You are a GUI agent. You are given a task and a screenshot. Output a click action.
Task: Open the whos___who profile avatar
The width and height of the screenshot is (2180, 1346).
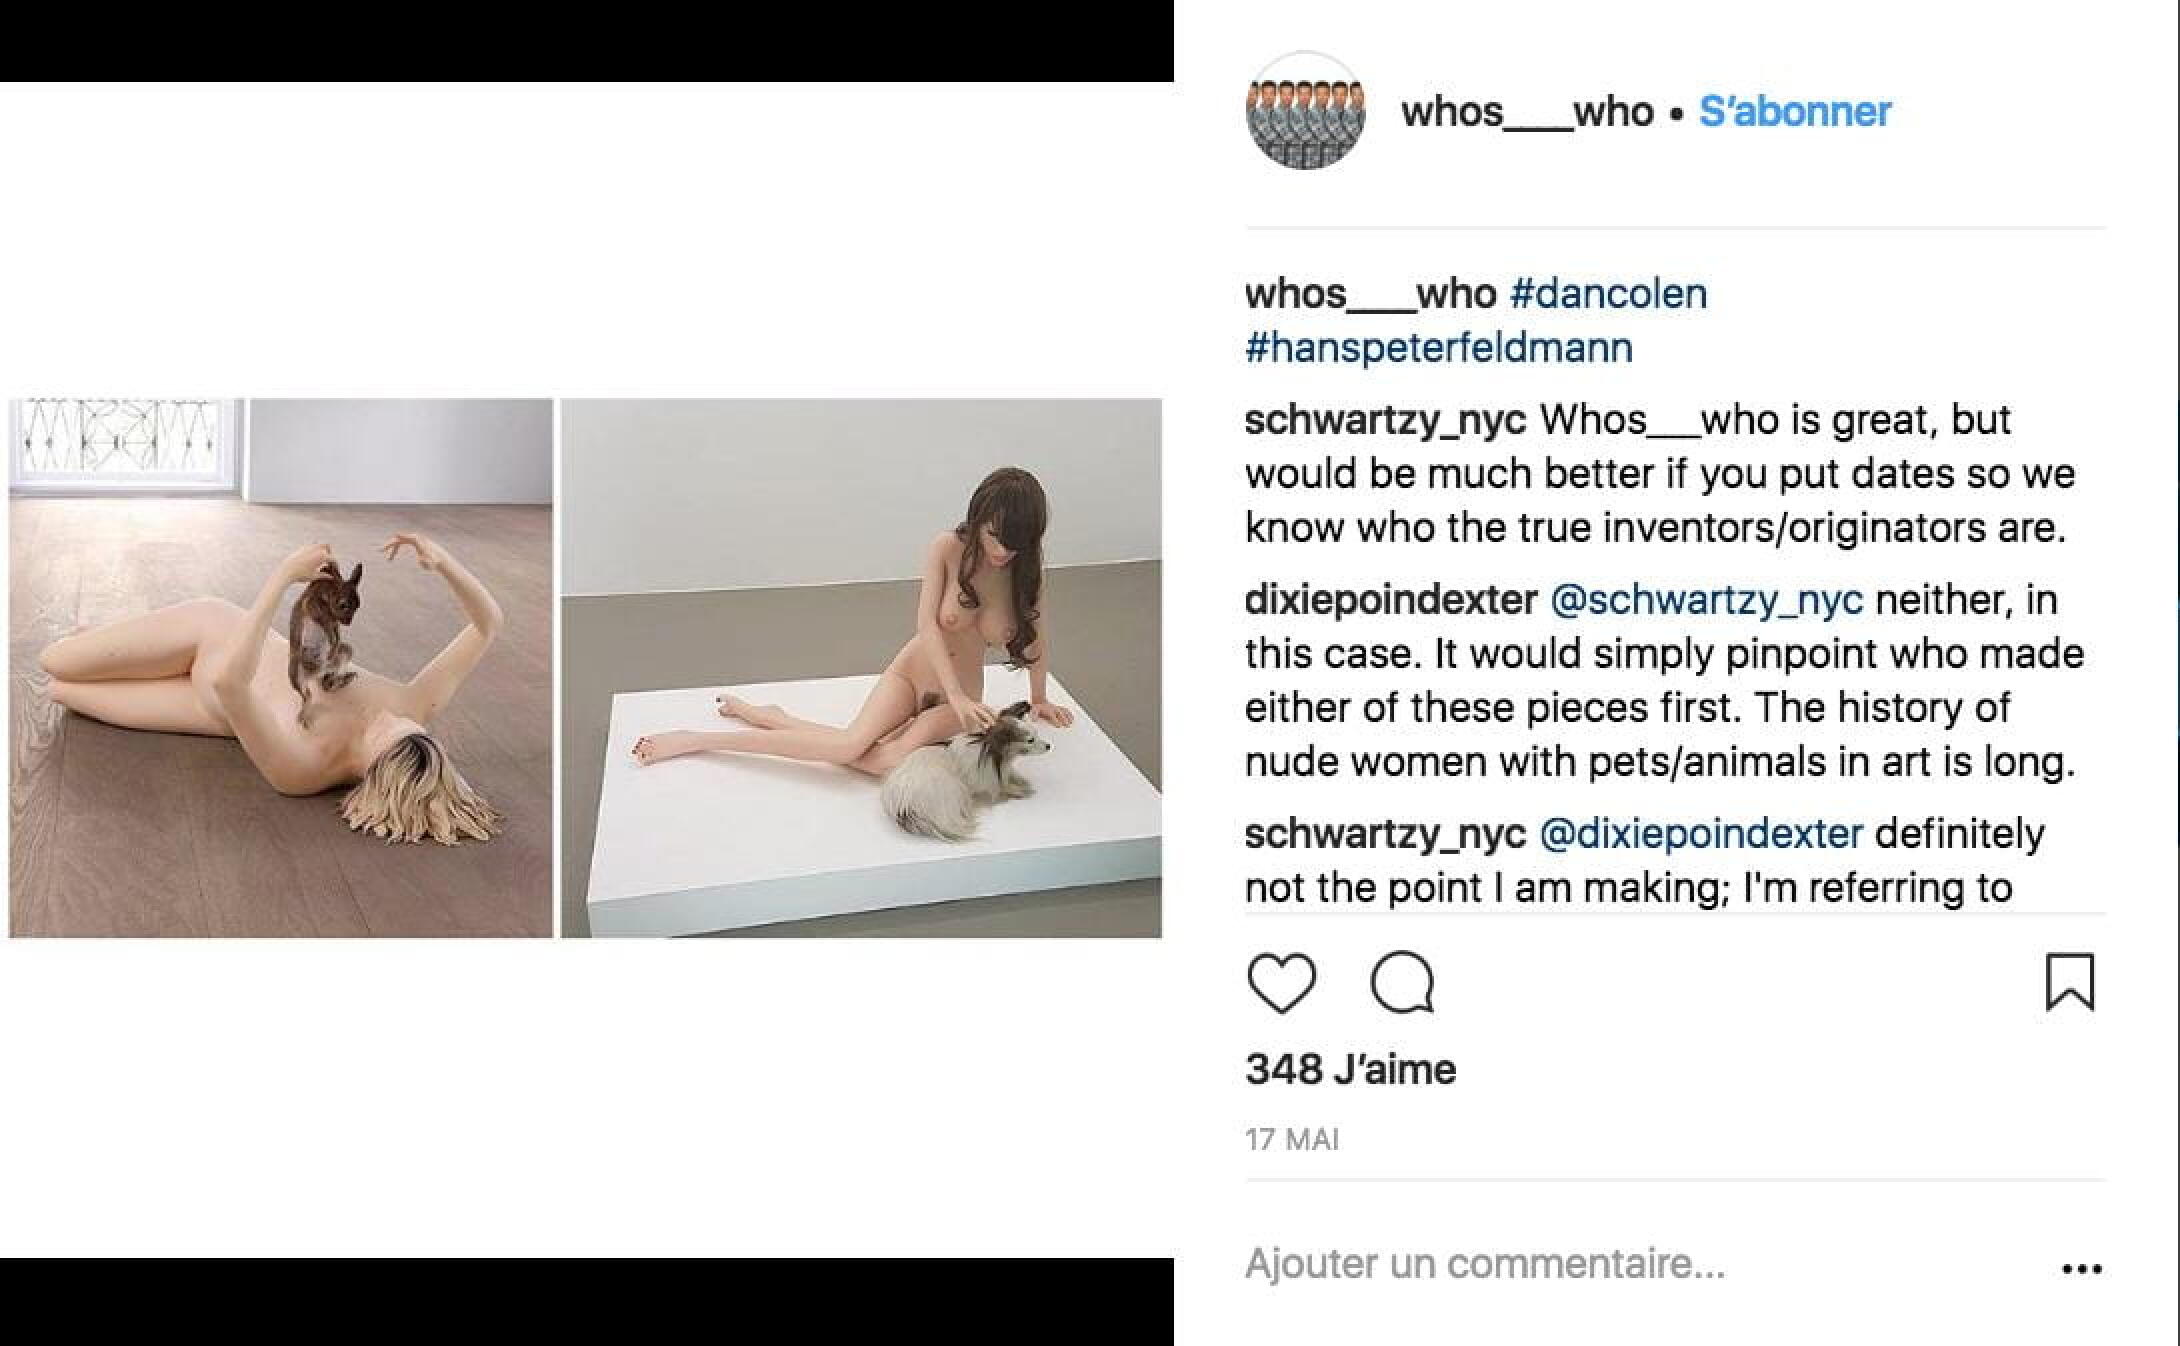coord(1305,110)
